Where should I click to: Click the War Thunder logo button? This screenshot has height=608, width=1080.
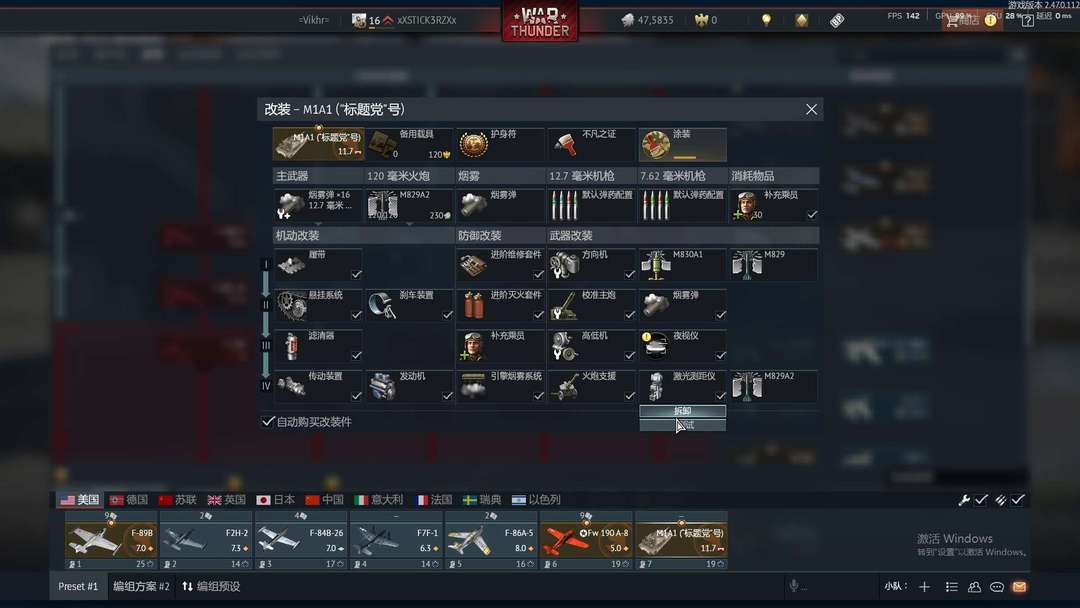(x=540, y=21)
